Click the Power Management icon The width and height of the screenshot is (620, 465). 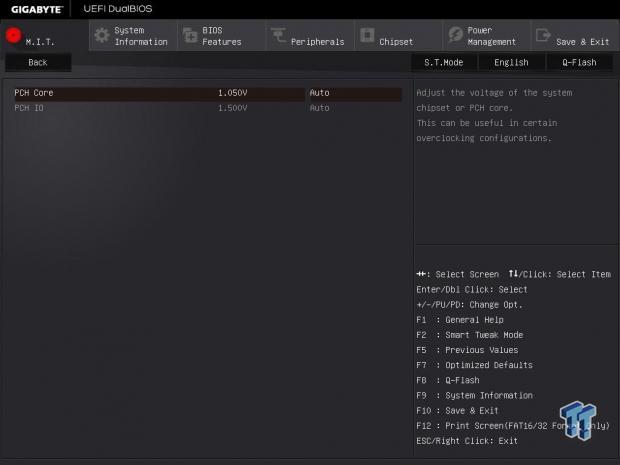(454, 35)
